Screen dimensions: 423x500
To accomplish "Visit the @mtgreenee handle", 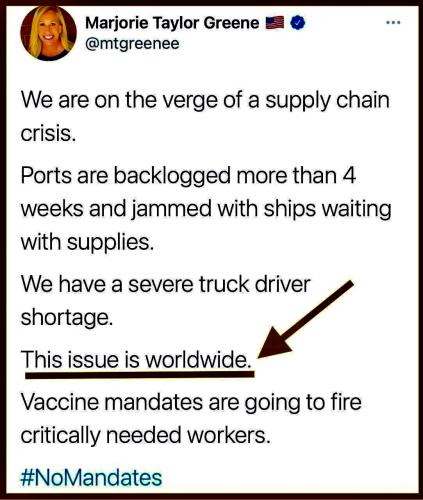I will 132,44.
